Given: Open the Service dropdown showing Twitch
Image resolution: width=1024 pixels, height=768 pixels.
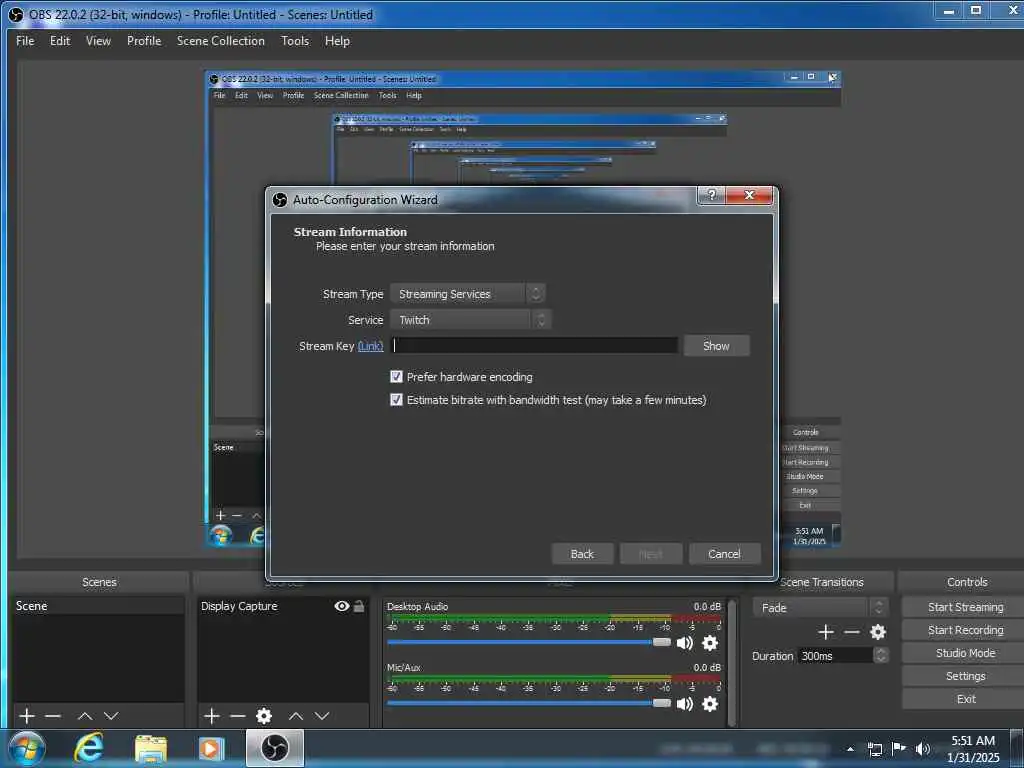Looking at the screenshot, I should pos(471,320).
